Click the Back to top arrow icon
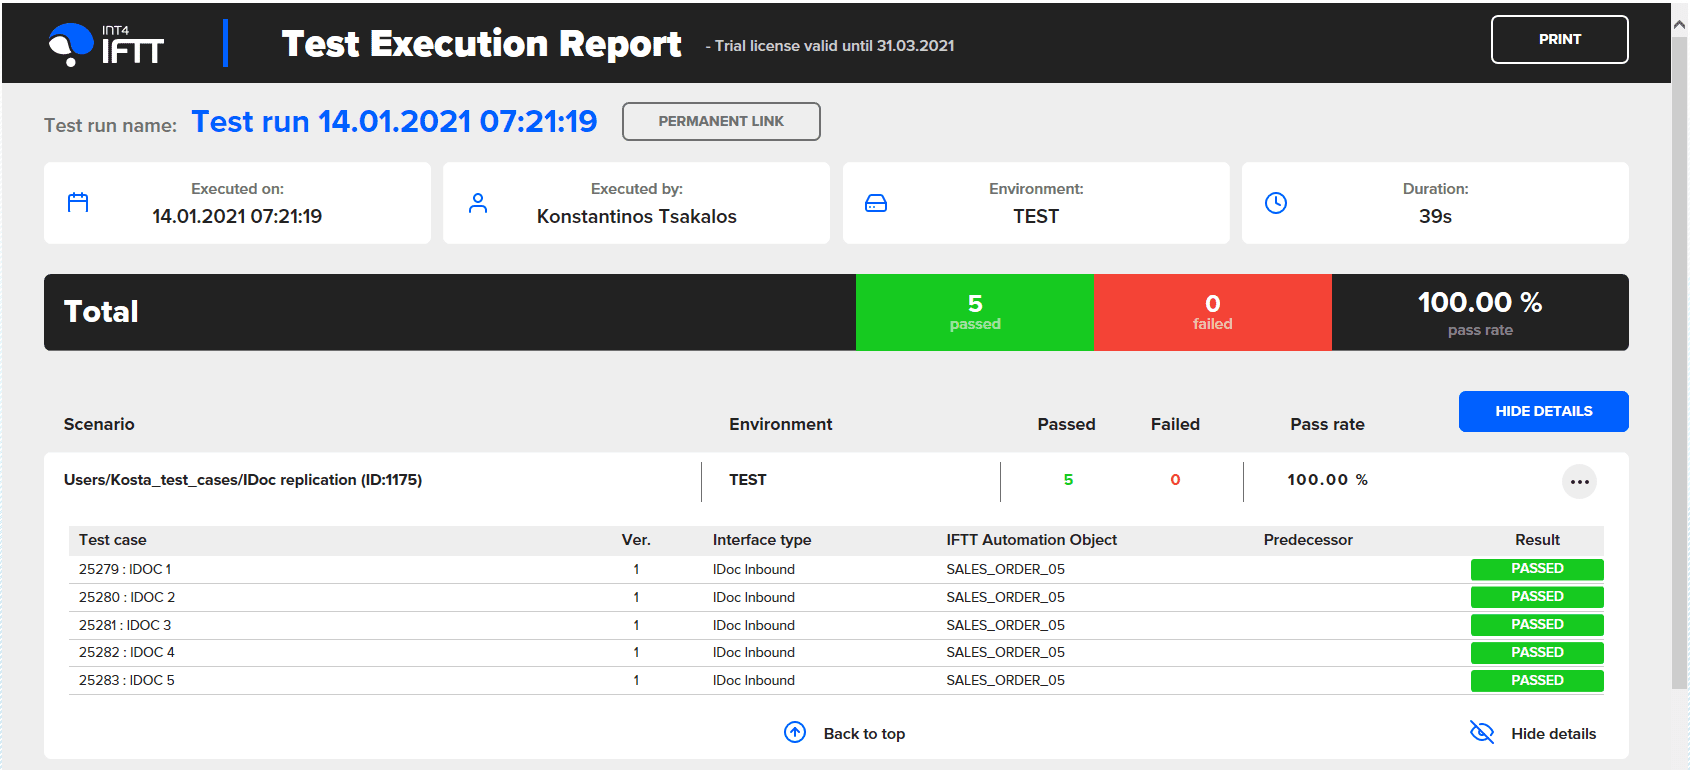This screenshot has width=1690, height=770. point(795,733)
